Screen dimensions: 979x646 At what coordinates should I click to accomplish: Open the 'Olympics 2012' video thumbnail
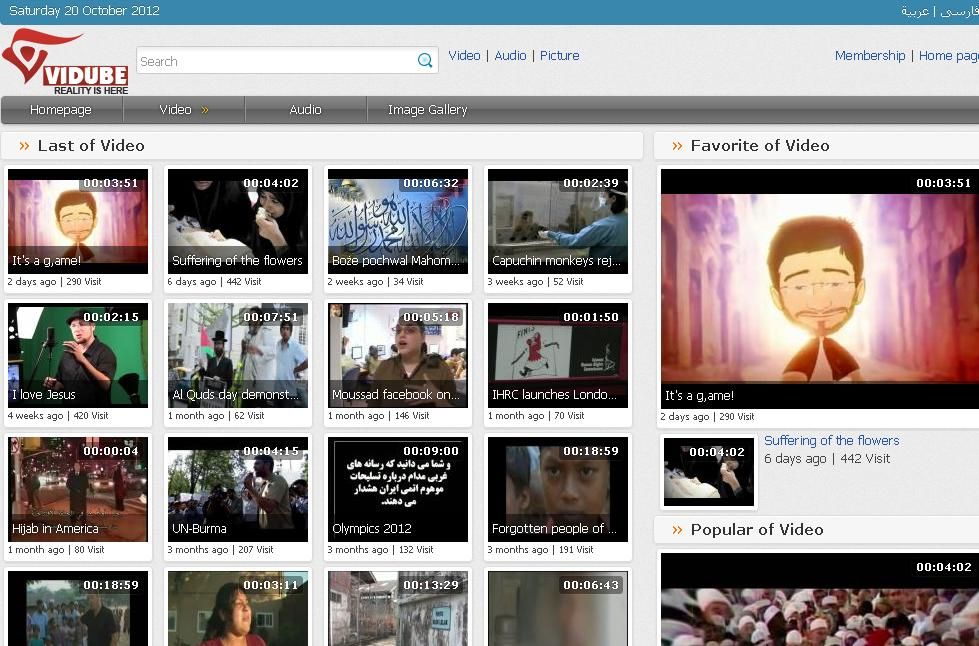point(398,488)
